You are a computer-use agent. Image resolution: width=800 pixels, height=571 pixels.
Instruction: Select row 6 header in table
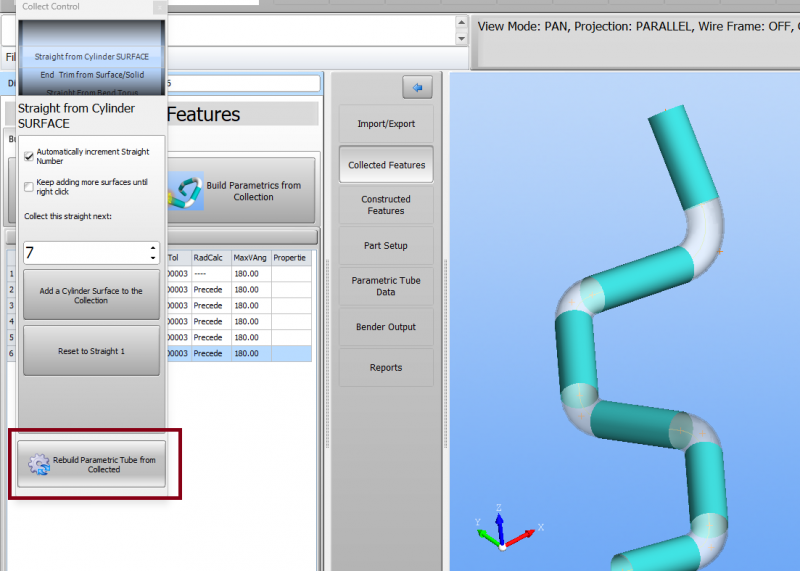(11, 353)
